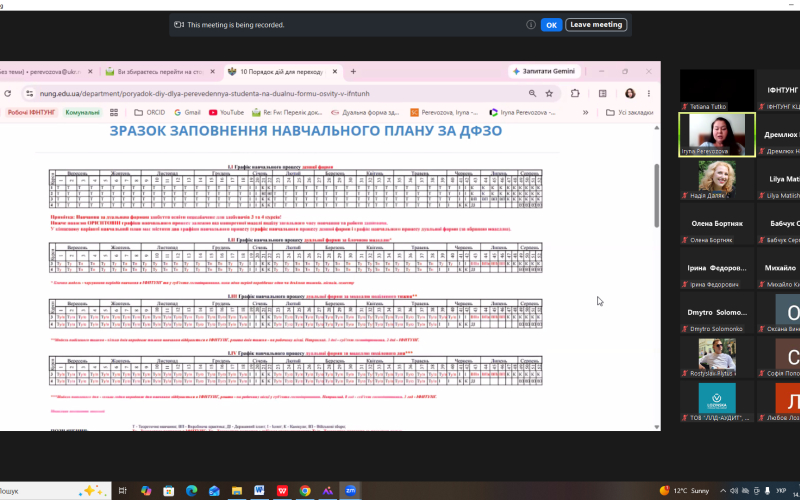Viewport: 800px width, 500px height.
Task: Open the YouTube bookmark
Action: click(227, 112)
